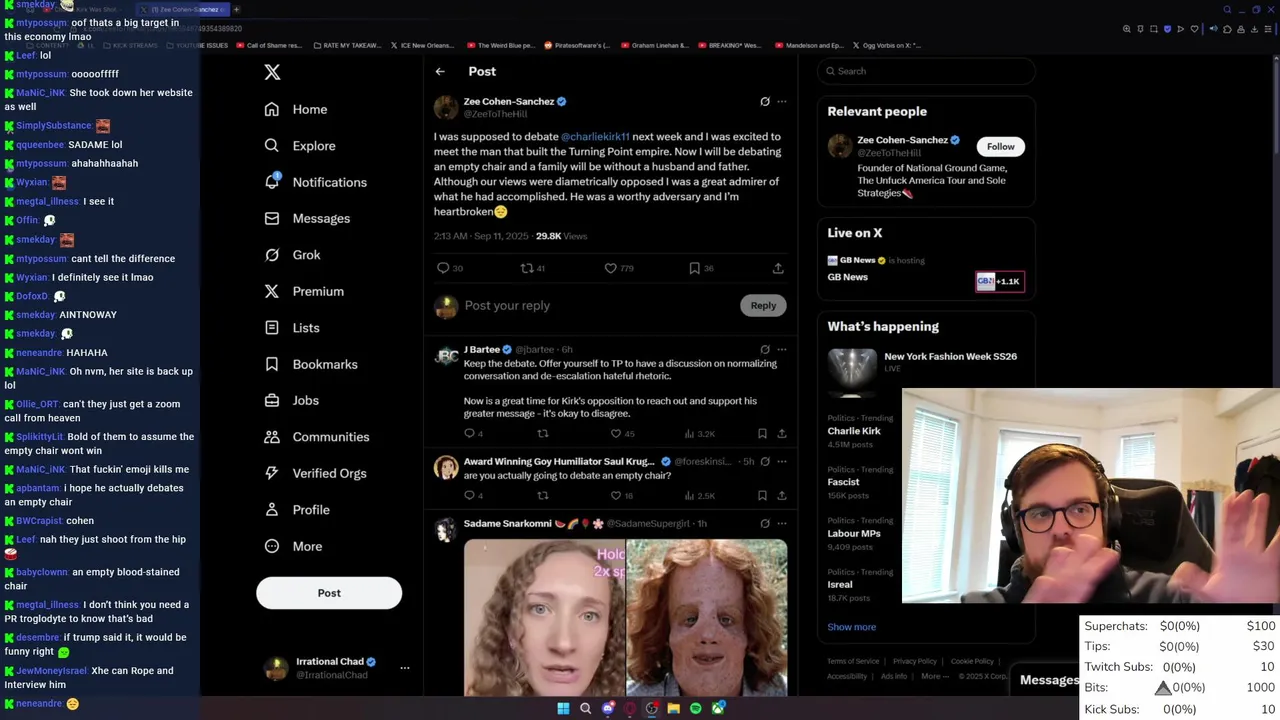Expand the More menu in sidebar

(x=292, y=546)
